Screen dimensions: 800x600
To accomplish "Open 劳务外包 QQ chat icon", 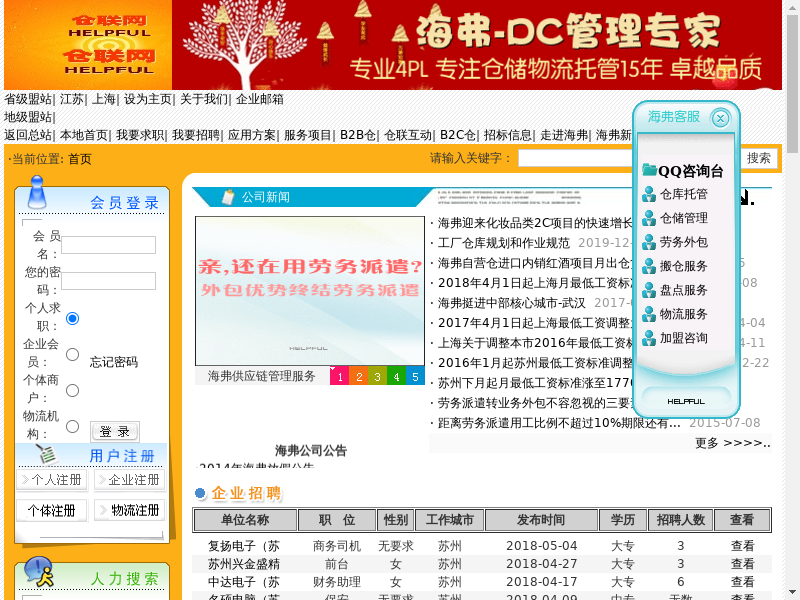I will 648,242.
